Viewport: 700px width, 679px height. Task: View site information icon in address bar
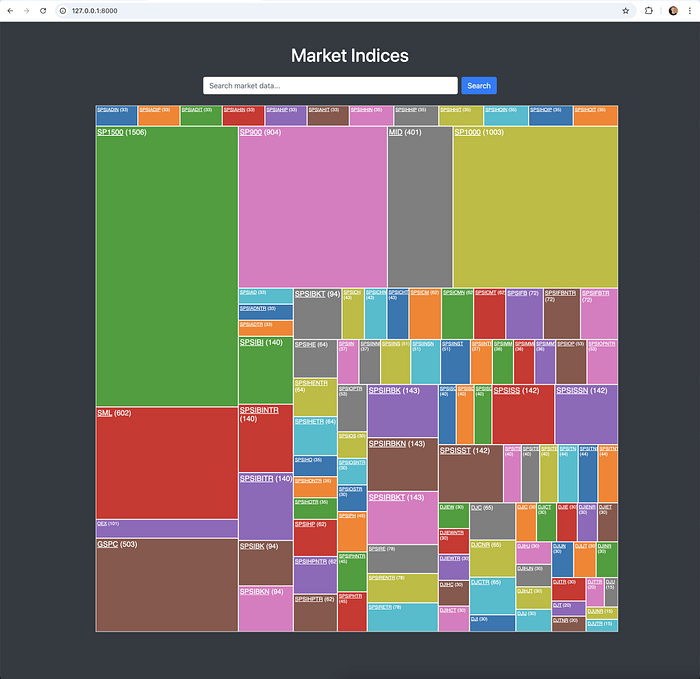(63, 11)
